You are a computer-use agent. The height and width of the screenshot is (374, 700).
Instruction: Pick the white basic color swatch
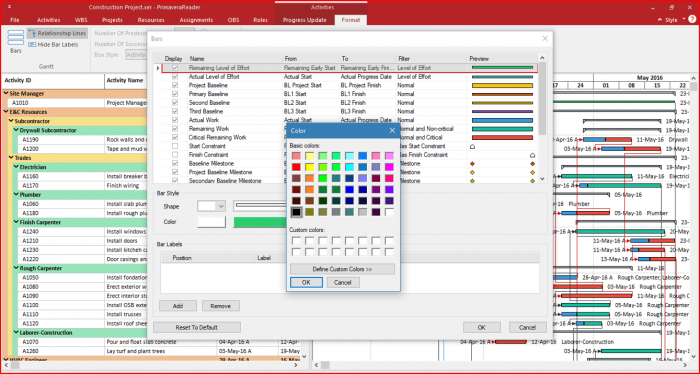389,212
